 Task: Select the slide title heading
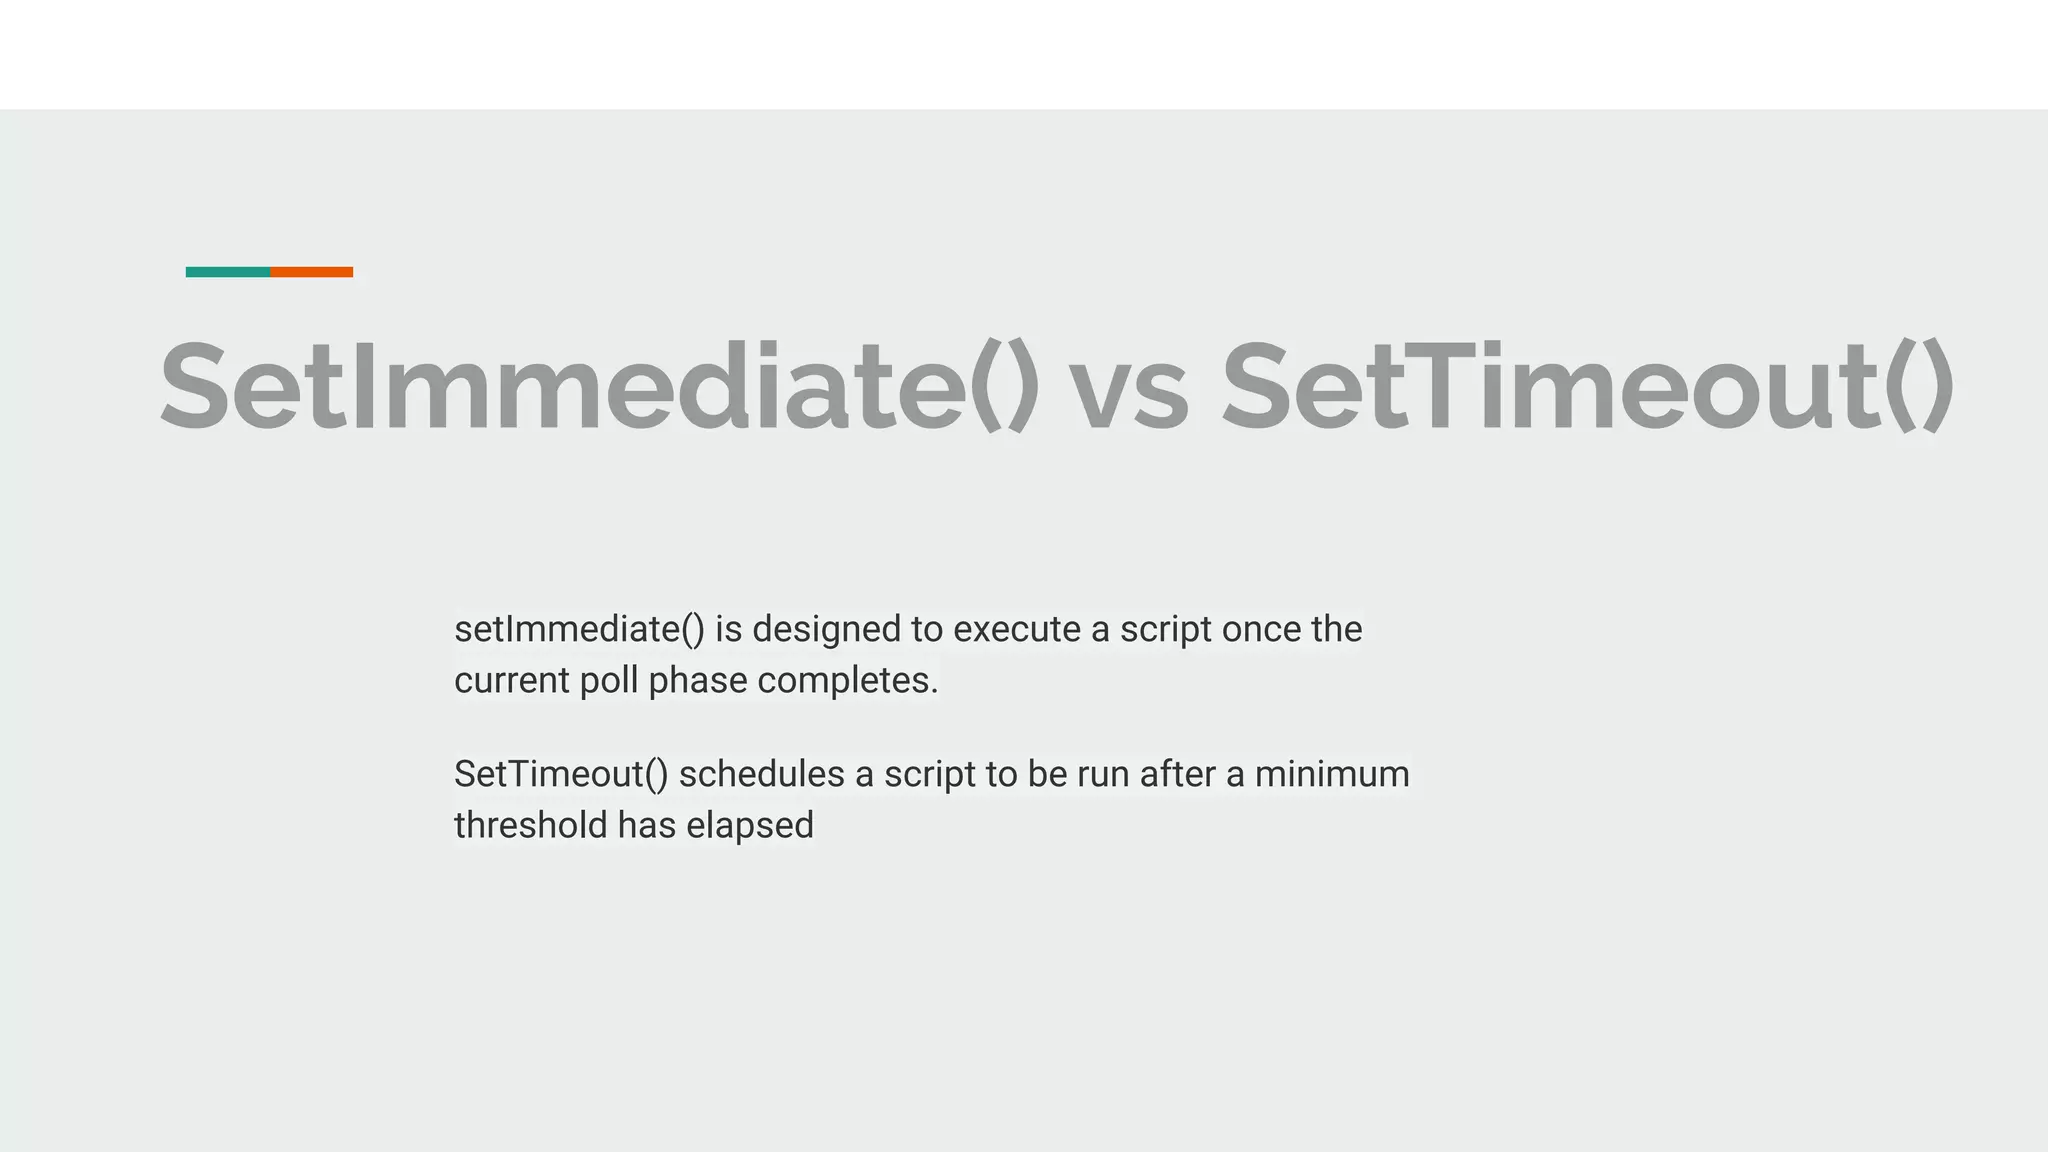pyautogui.click(x=1056, y=386)
